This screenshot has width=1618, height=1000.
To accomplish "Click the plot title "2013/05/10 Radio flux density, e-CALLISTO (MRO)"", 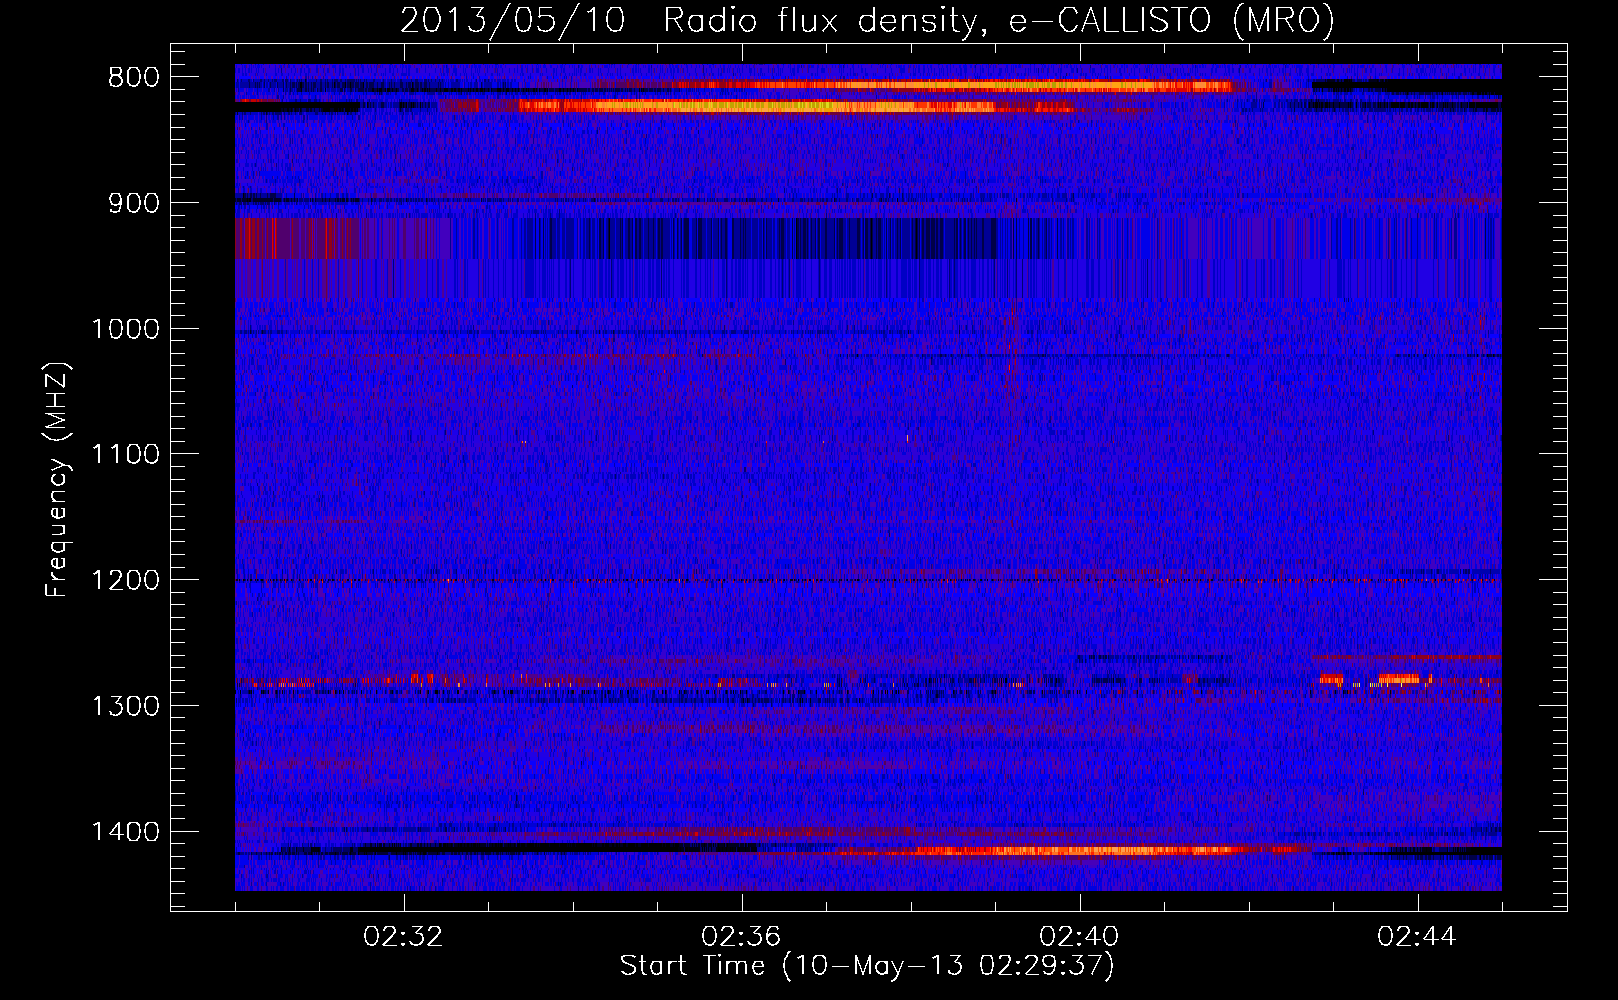I will pos(867,20).
